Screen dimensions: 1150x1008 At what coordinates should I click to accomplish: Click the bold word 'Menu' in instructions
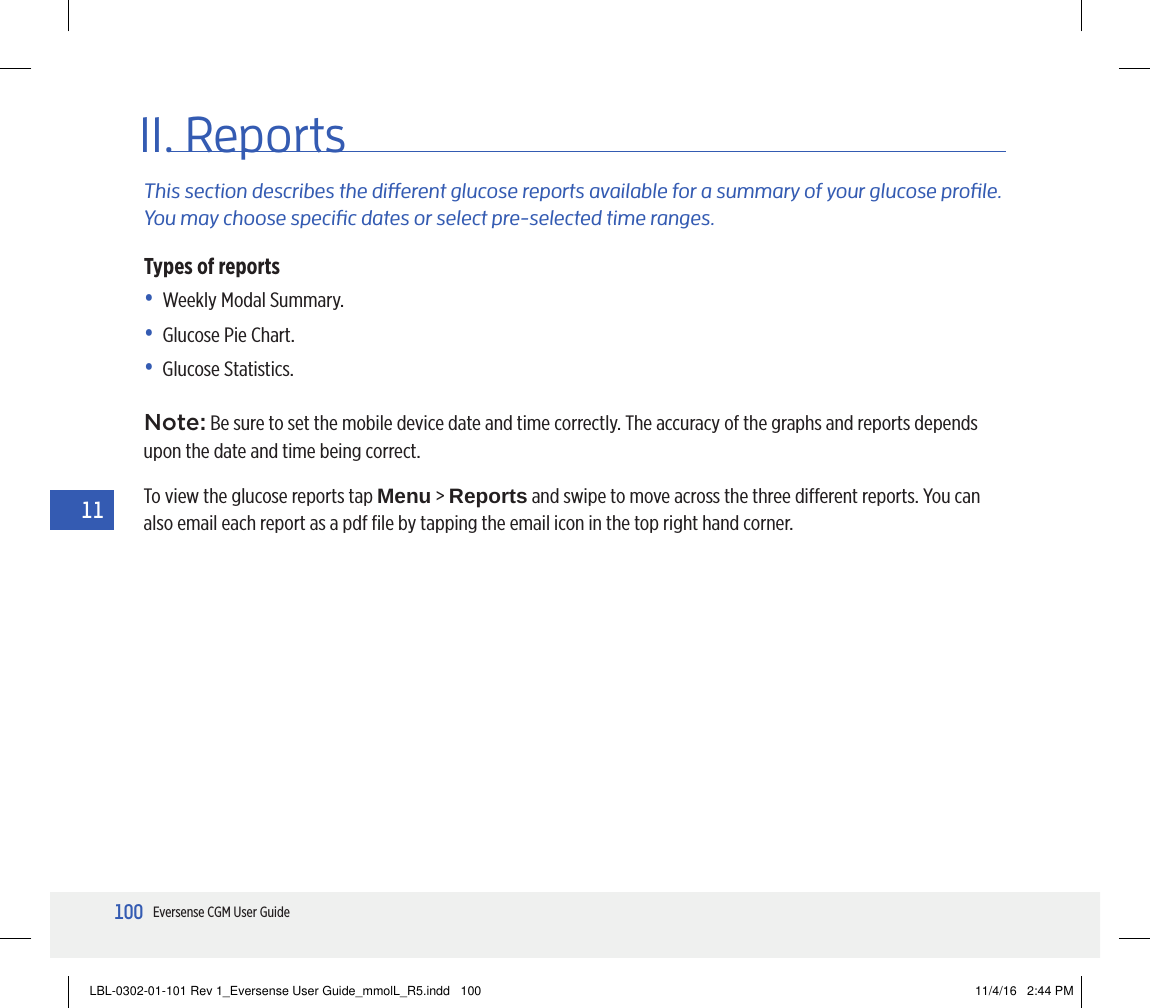point(403,497)
